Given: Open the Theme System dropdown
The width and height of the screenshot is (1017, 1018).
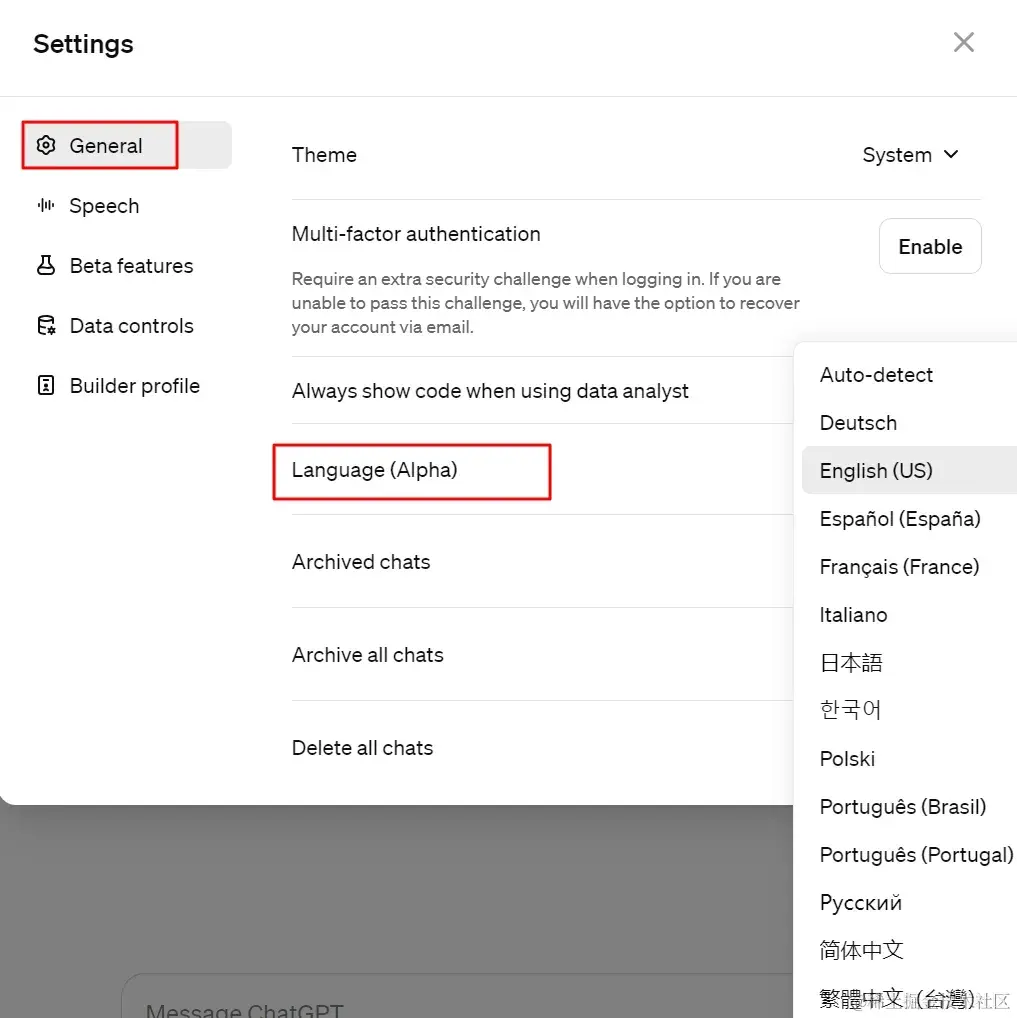Looking at the screenshot, I should click(910, 155).
